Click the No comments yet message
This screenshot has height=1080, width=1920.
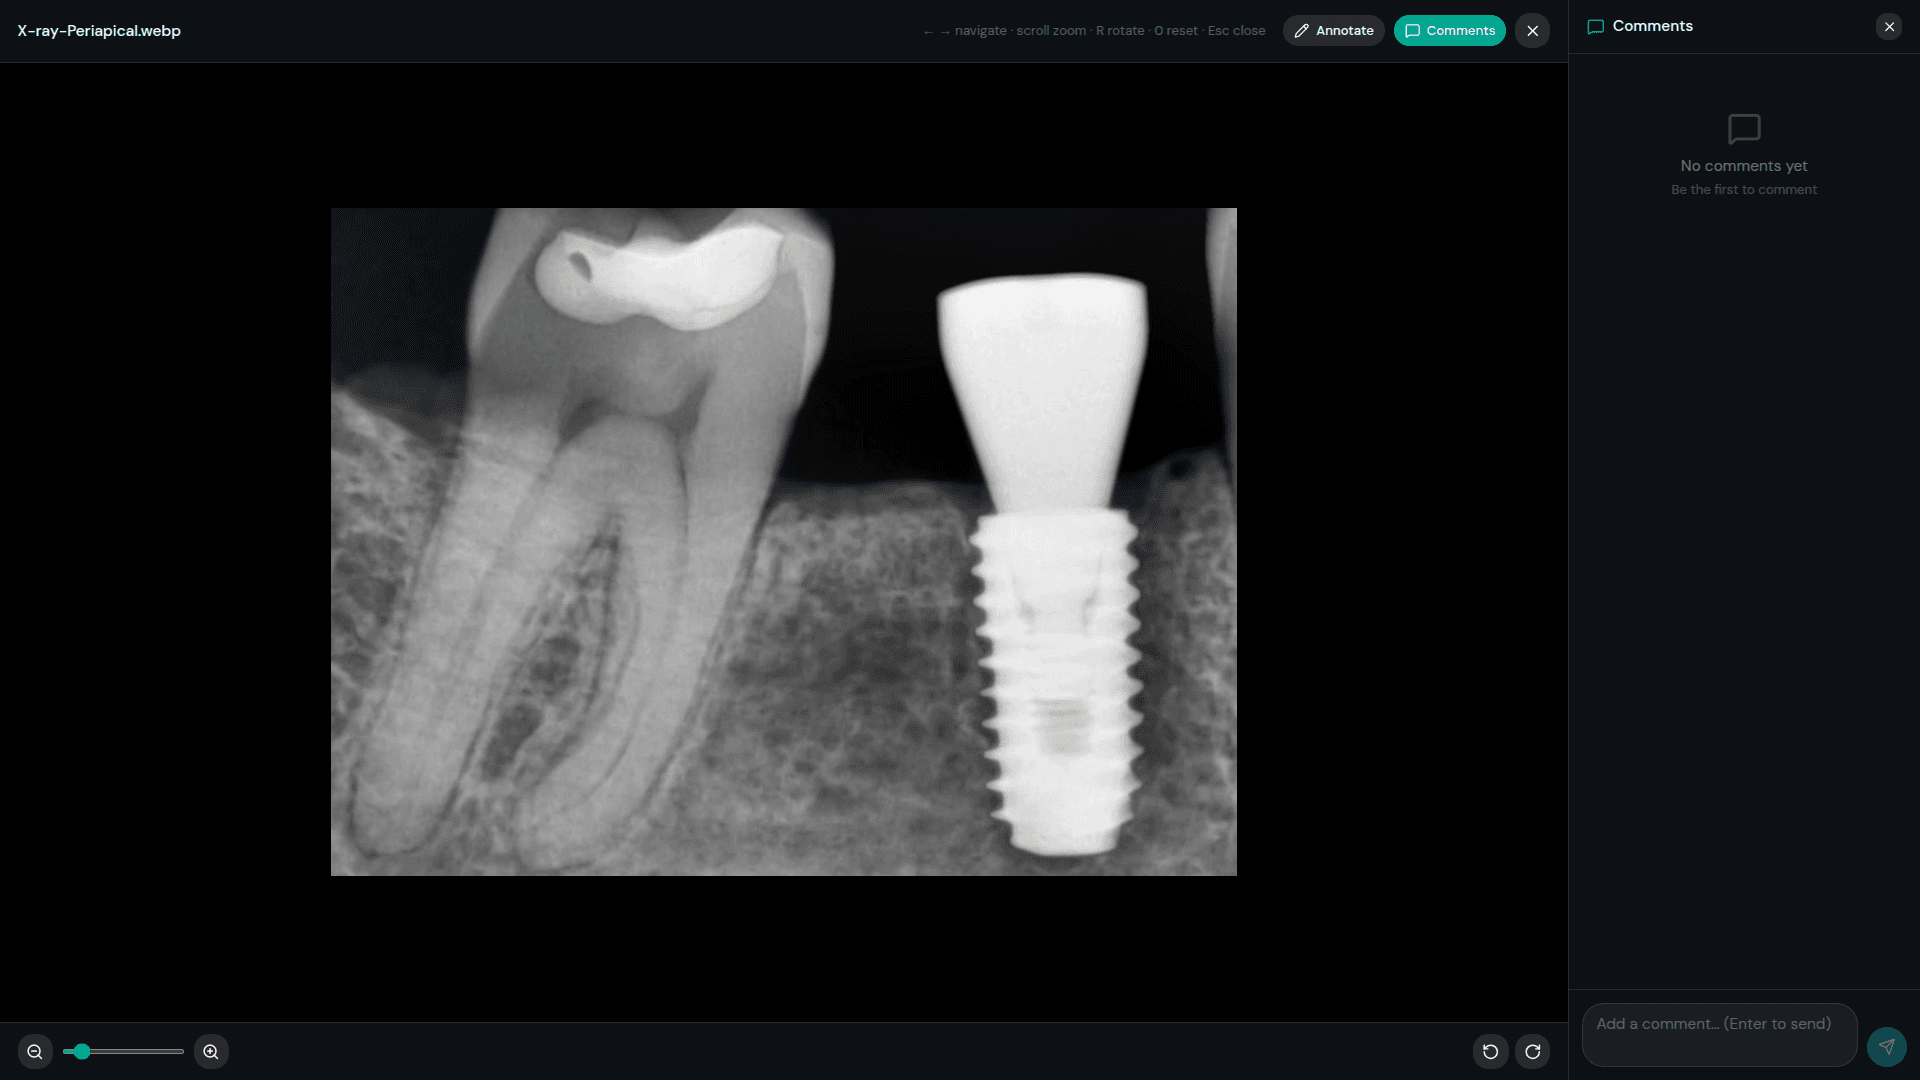[1743, 166]
